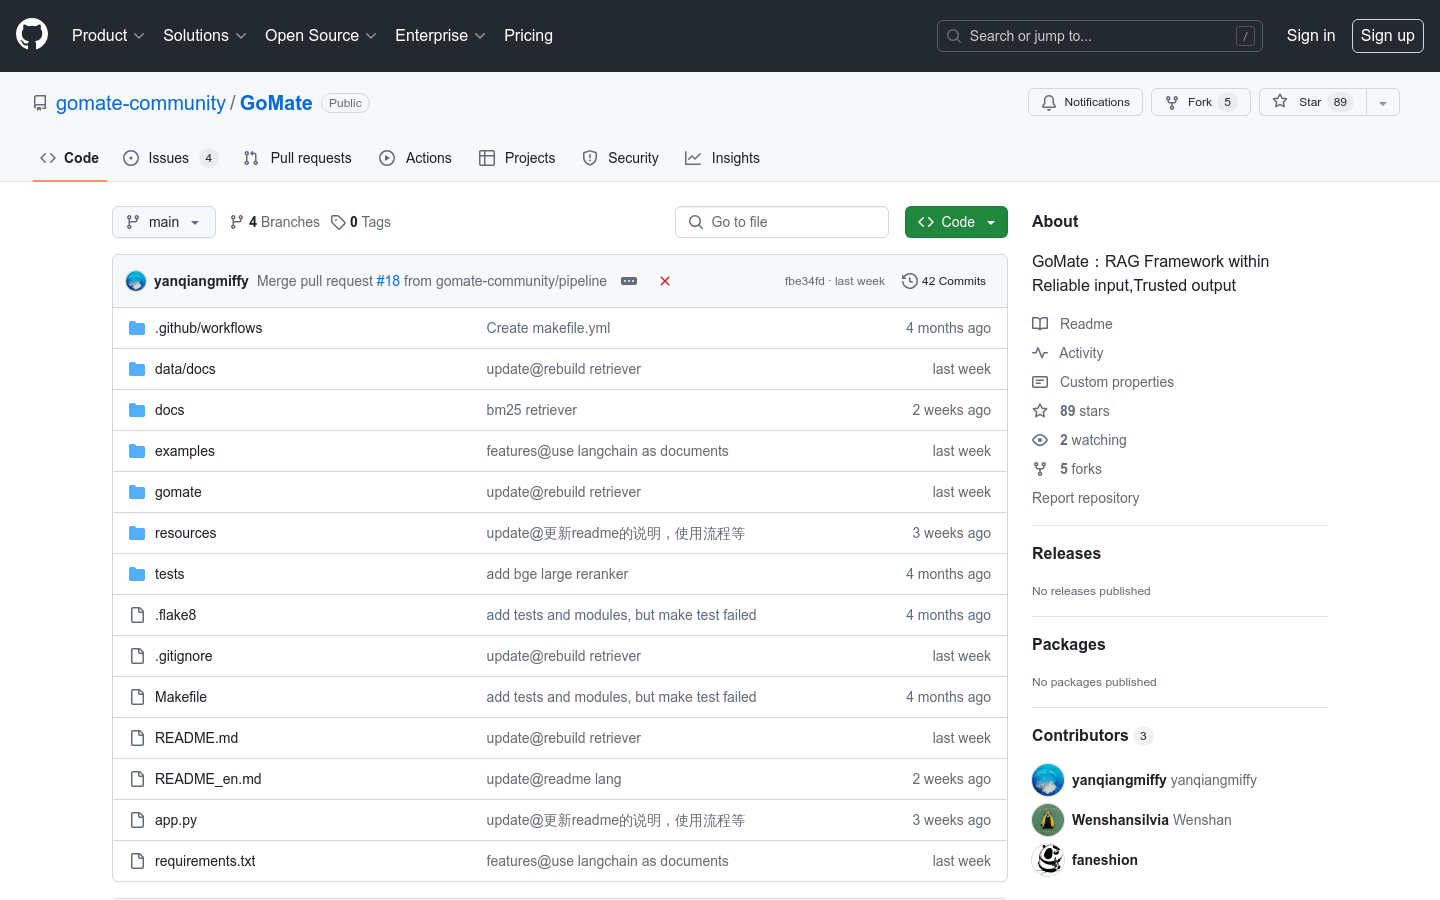The width and height of the screenshot is (1440, 900).
Task: Open the .github/workflows folder
Action: click(x=208, y=328)
